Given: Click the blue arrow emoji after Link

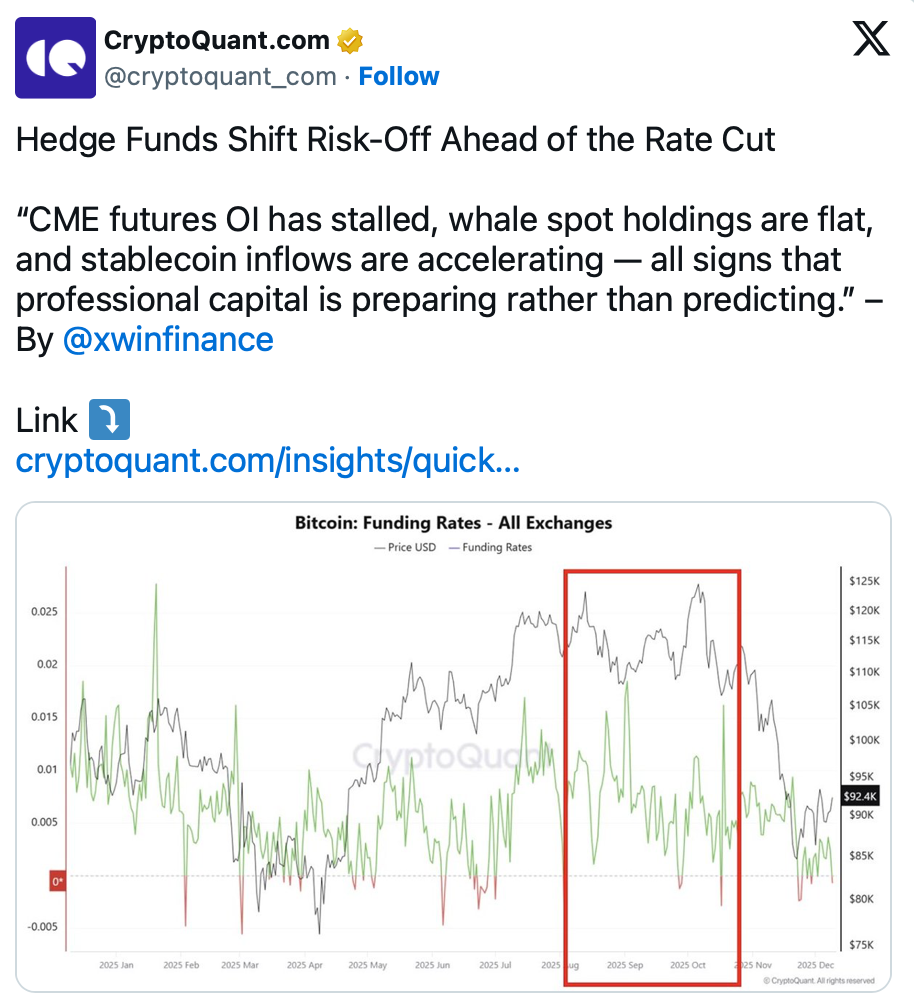Looking at the screenshot, I should coord(109,420).
